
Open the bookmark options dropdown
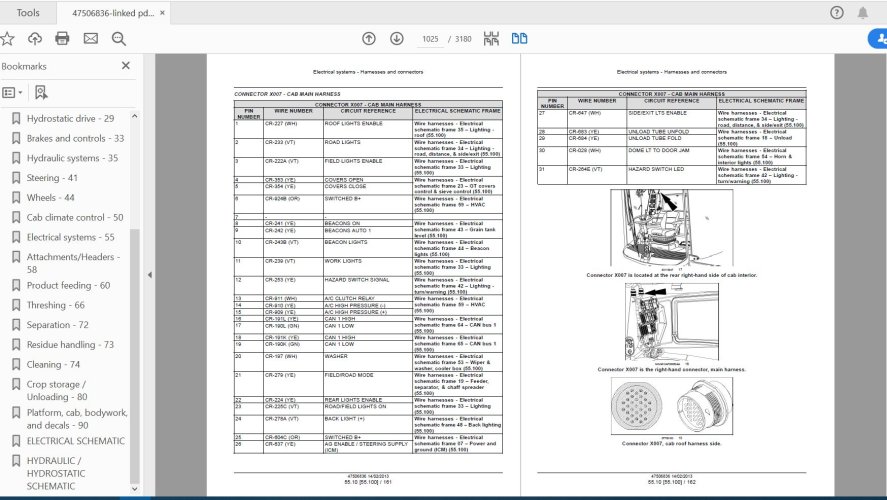tap(12, 92)
